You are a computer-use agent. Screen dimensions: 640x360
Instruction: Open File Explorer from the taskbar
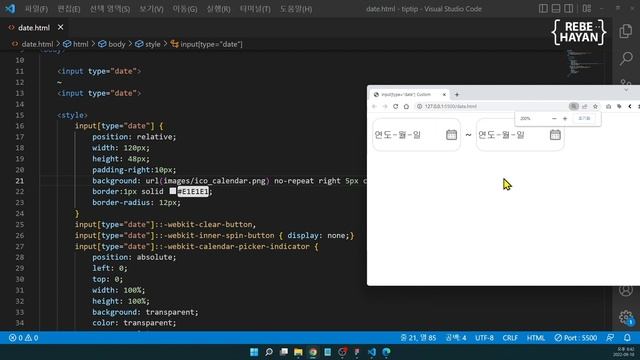click(298, 352)
